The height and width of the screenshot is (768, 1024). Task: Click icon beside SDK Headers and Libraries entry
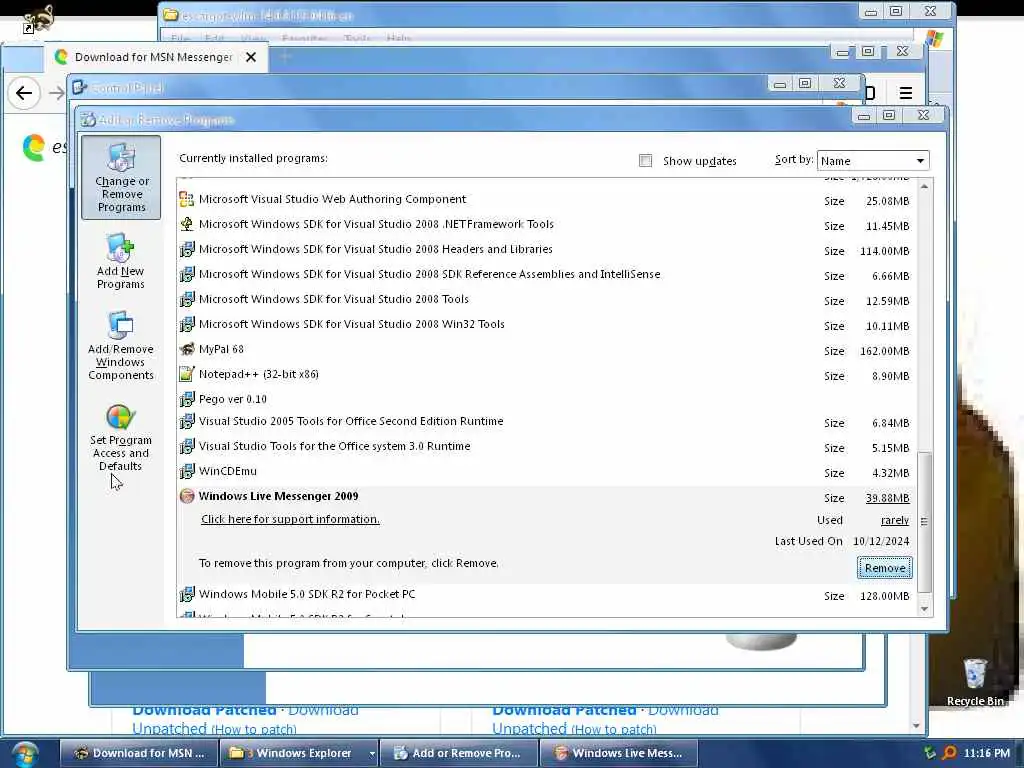187,249
